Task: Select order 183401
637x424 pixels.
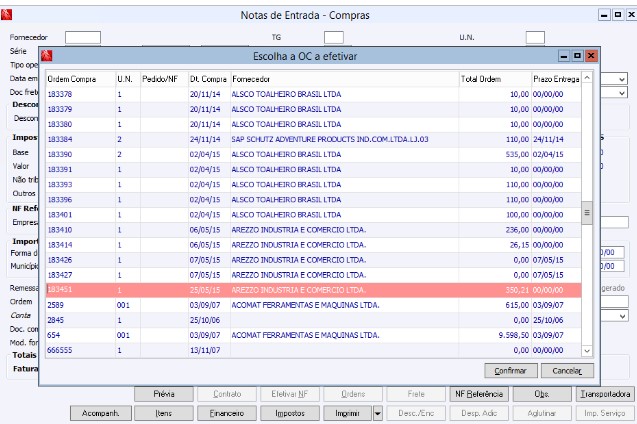Action: (313, 214)
